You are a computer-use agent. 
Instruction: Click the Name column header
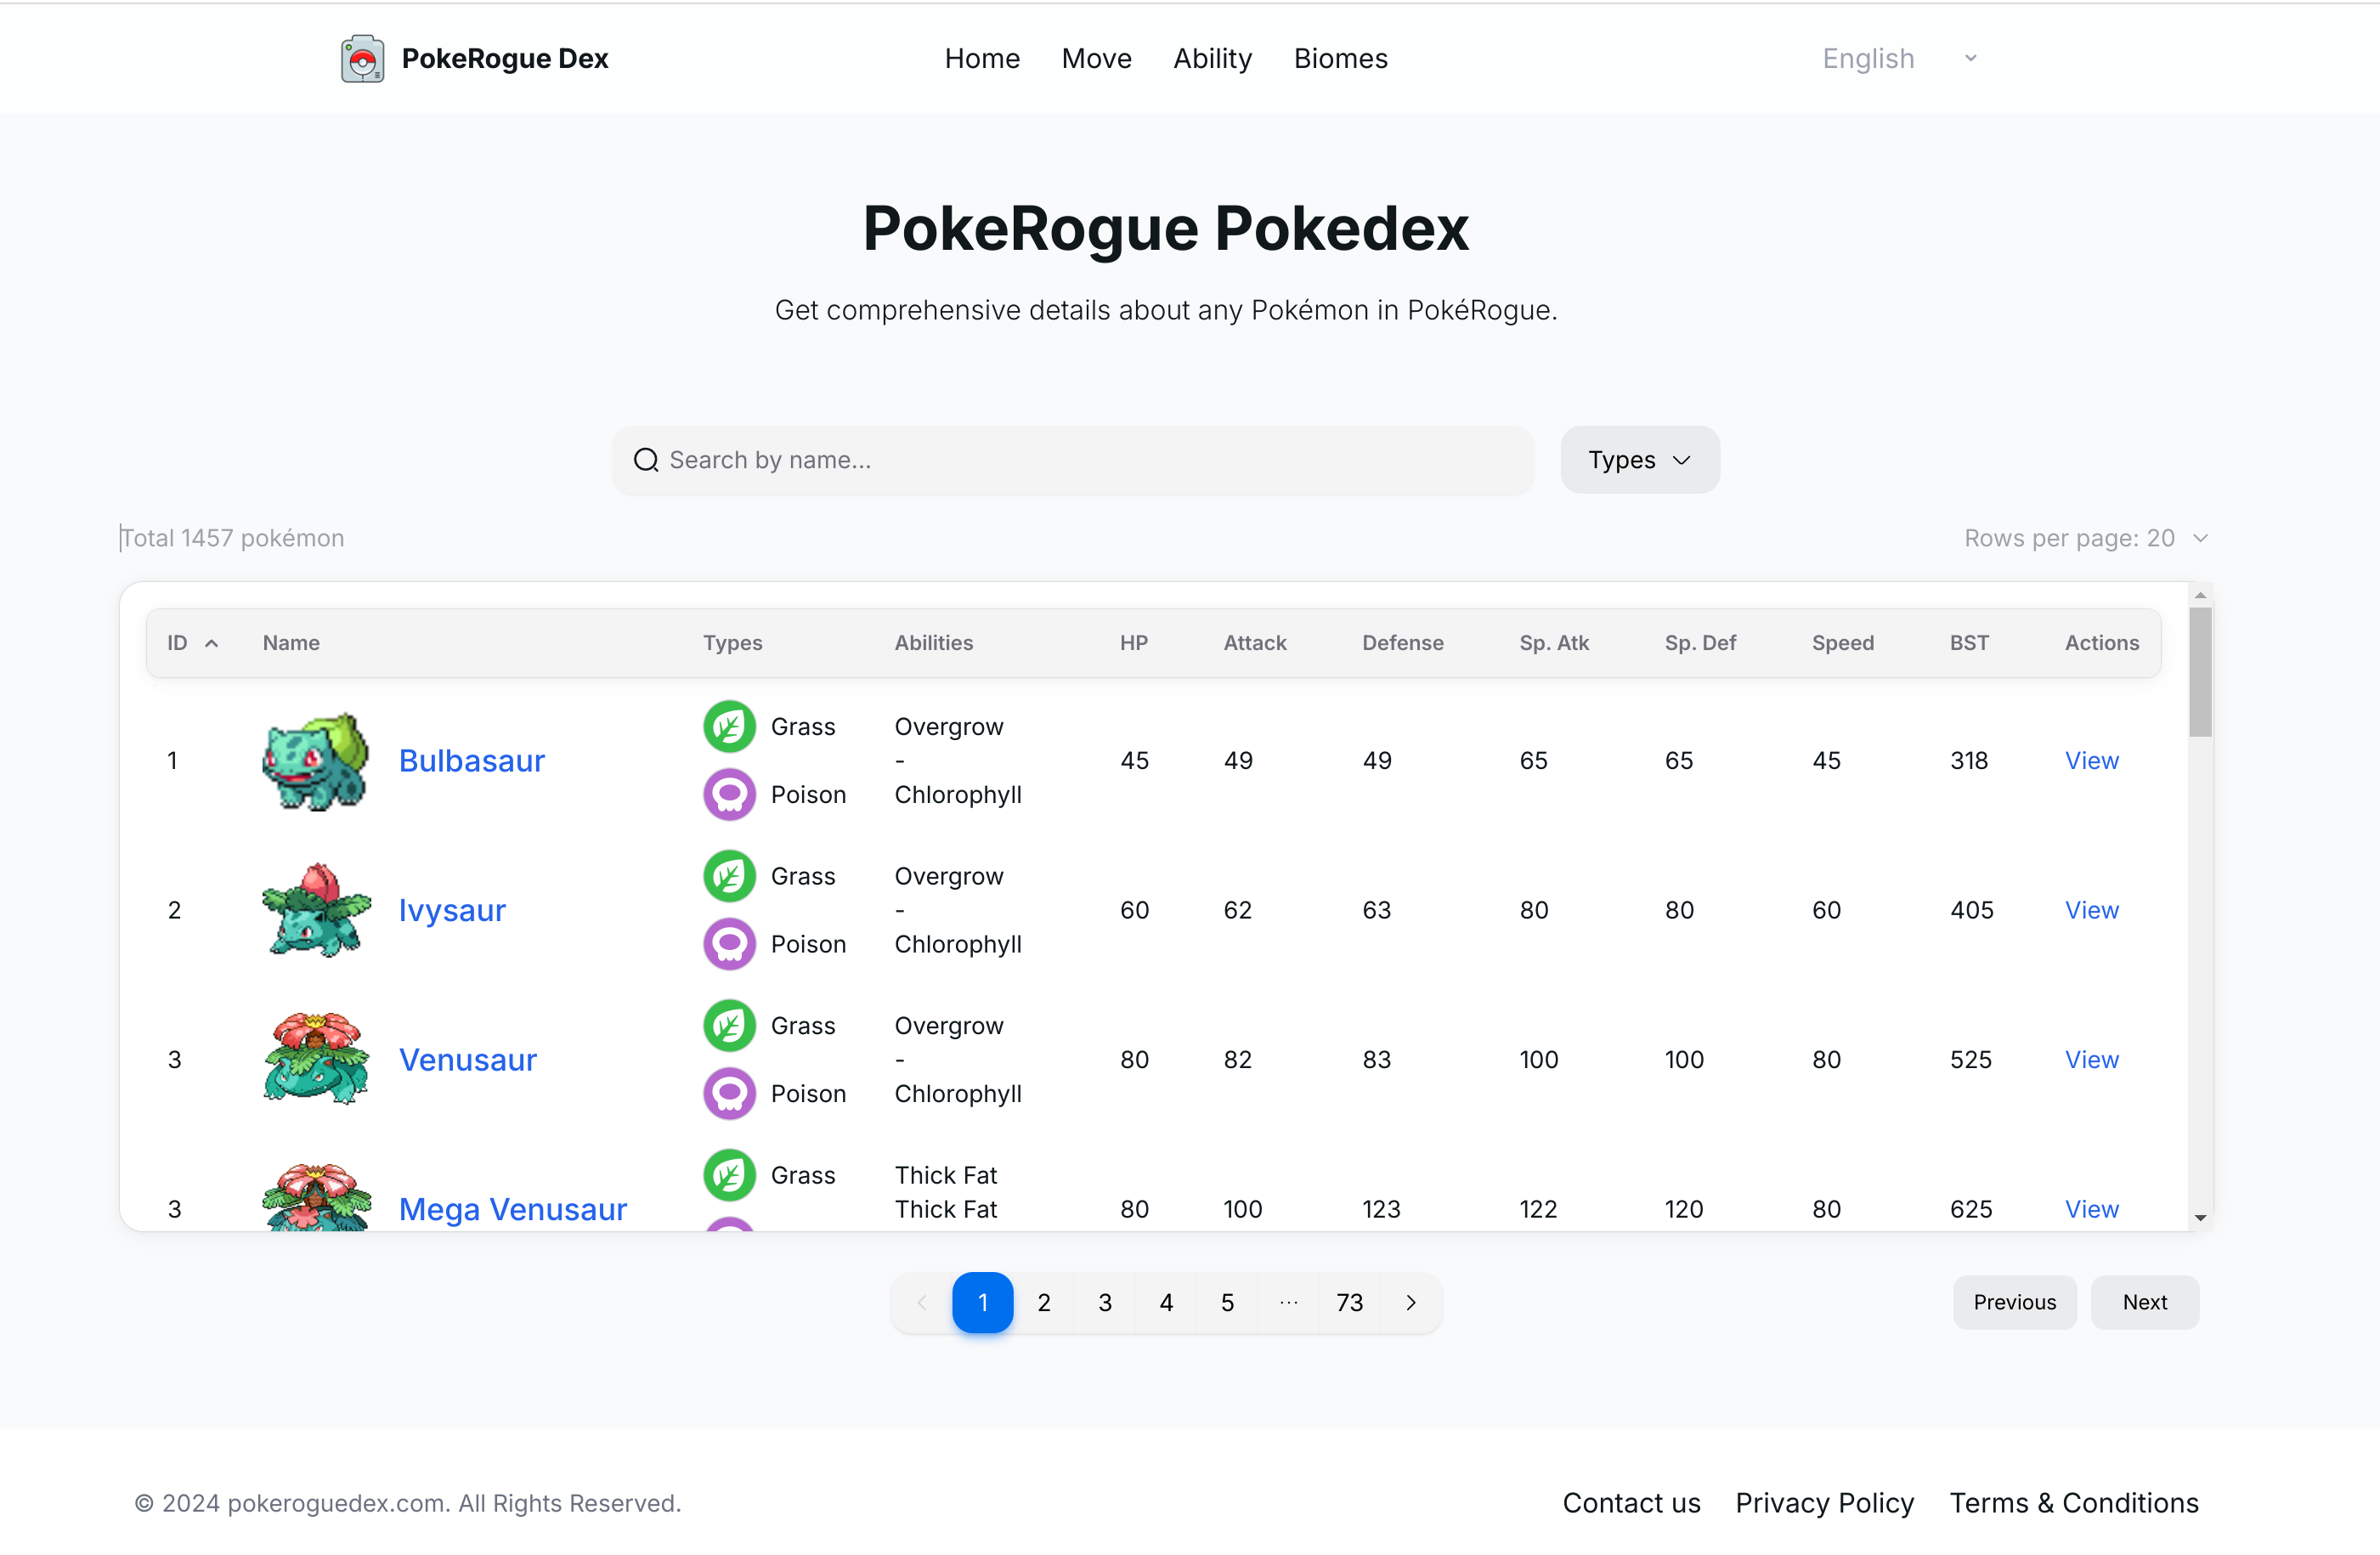pyautogui.click(x=291, y=643)
